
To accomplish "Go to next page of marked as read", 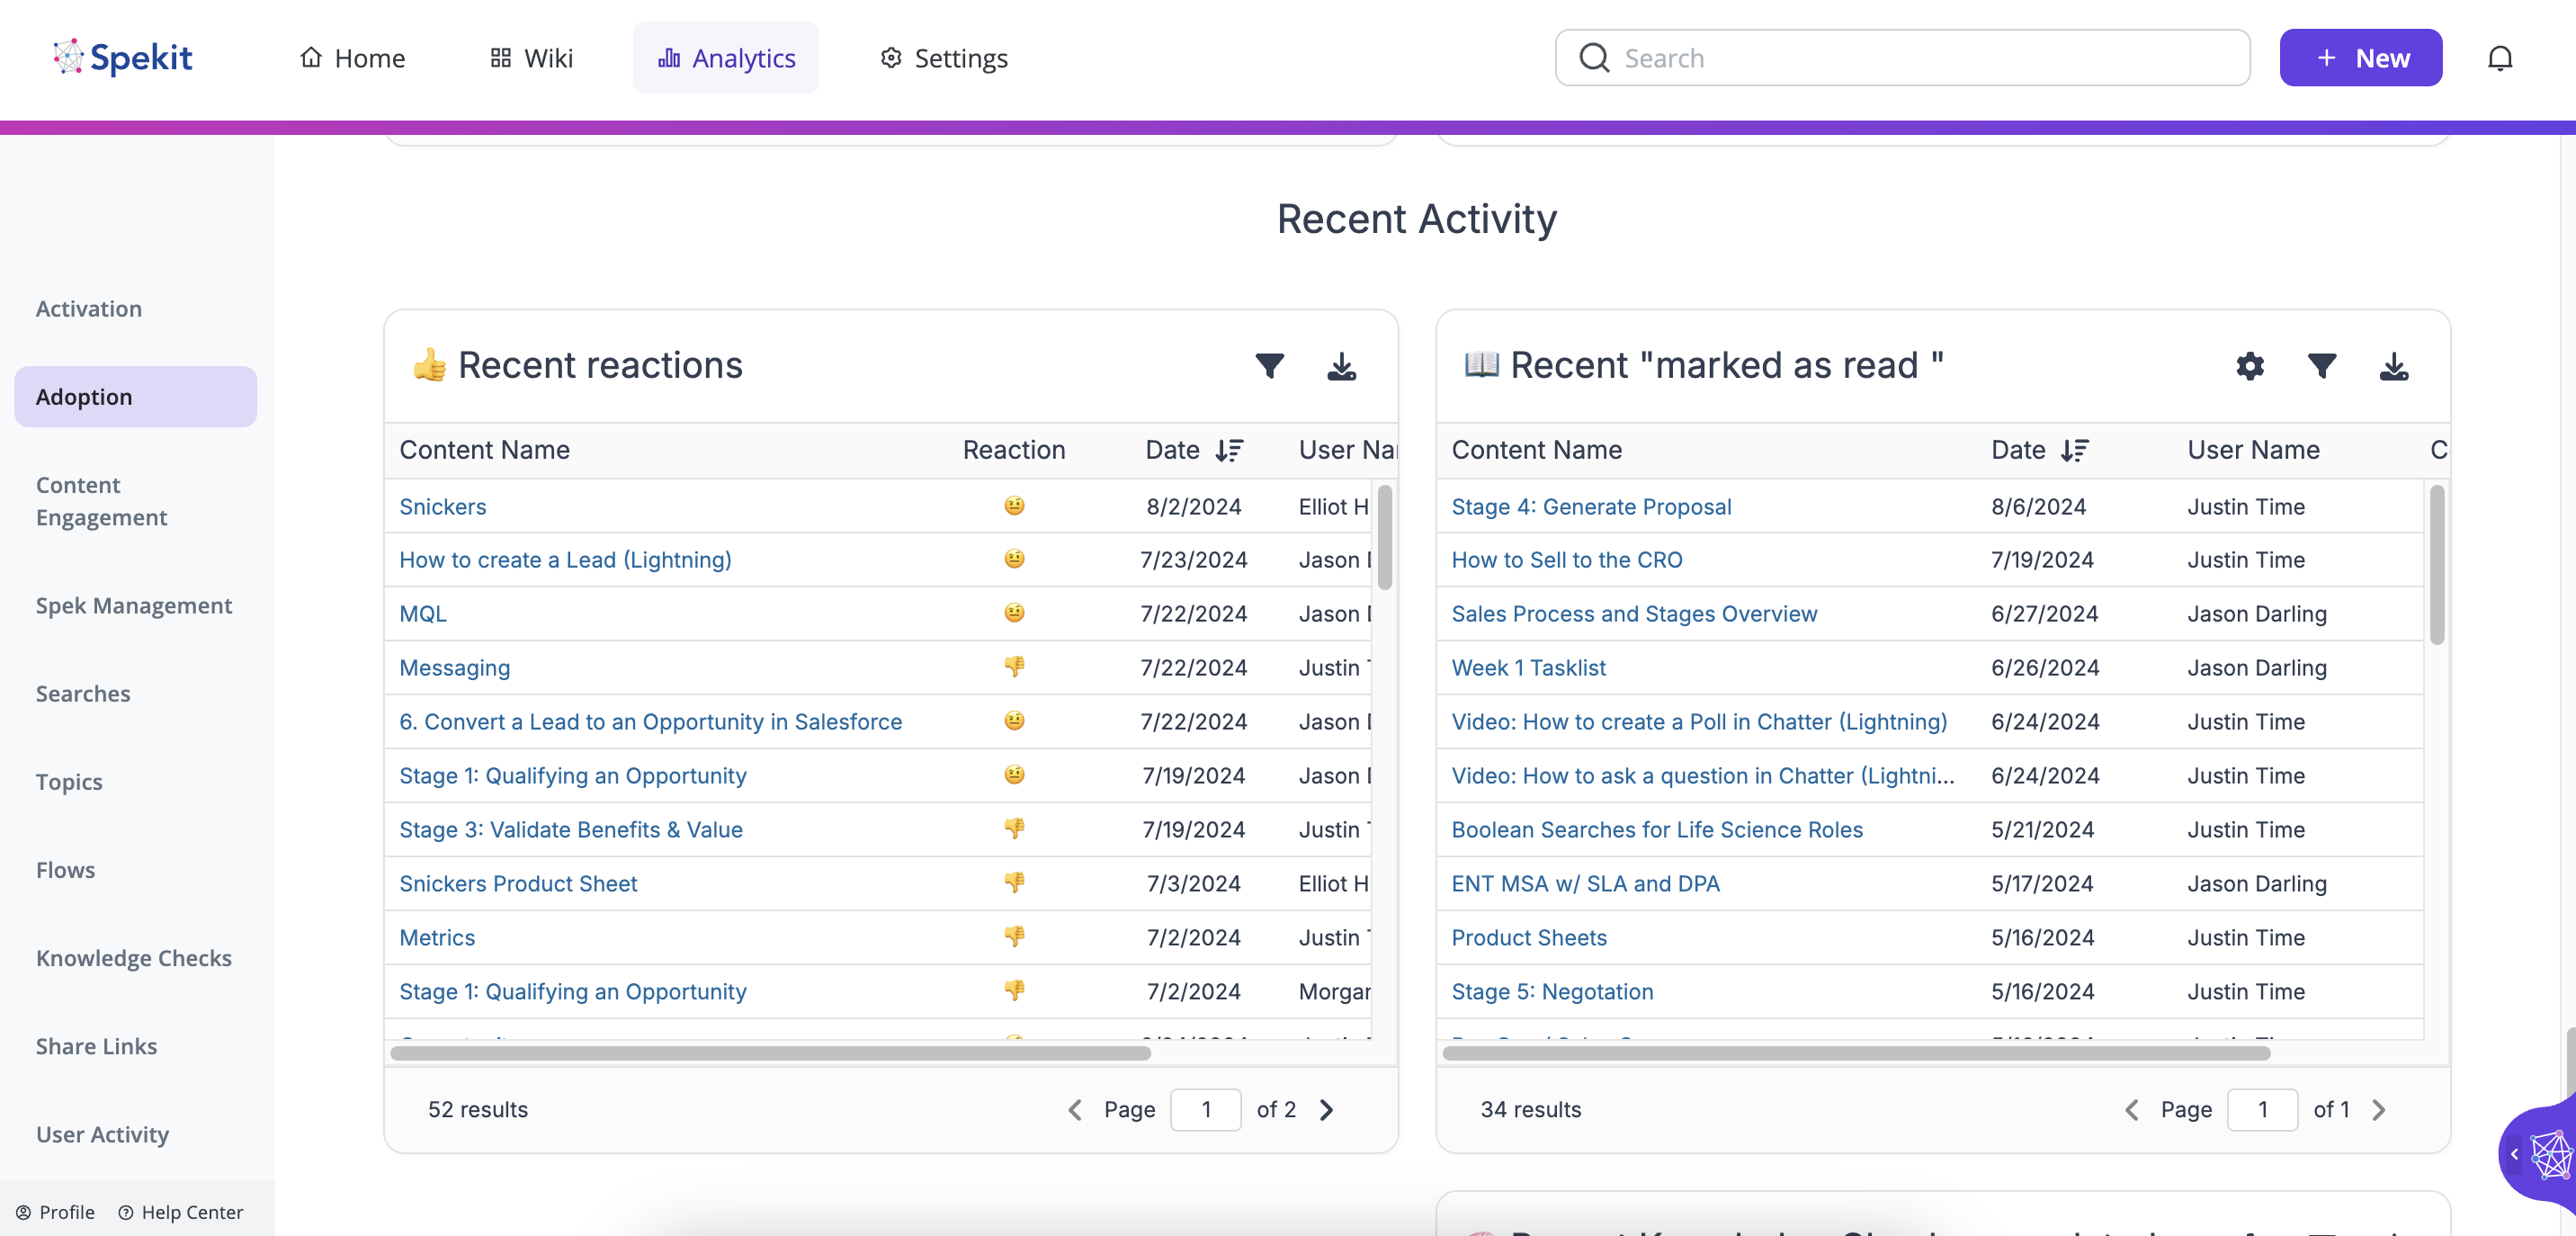I will (x=2379, y=1109).
